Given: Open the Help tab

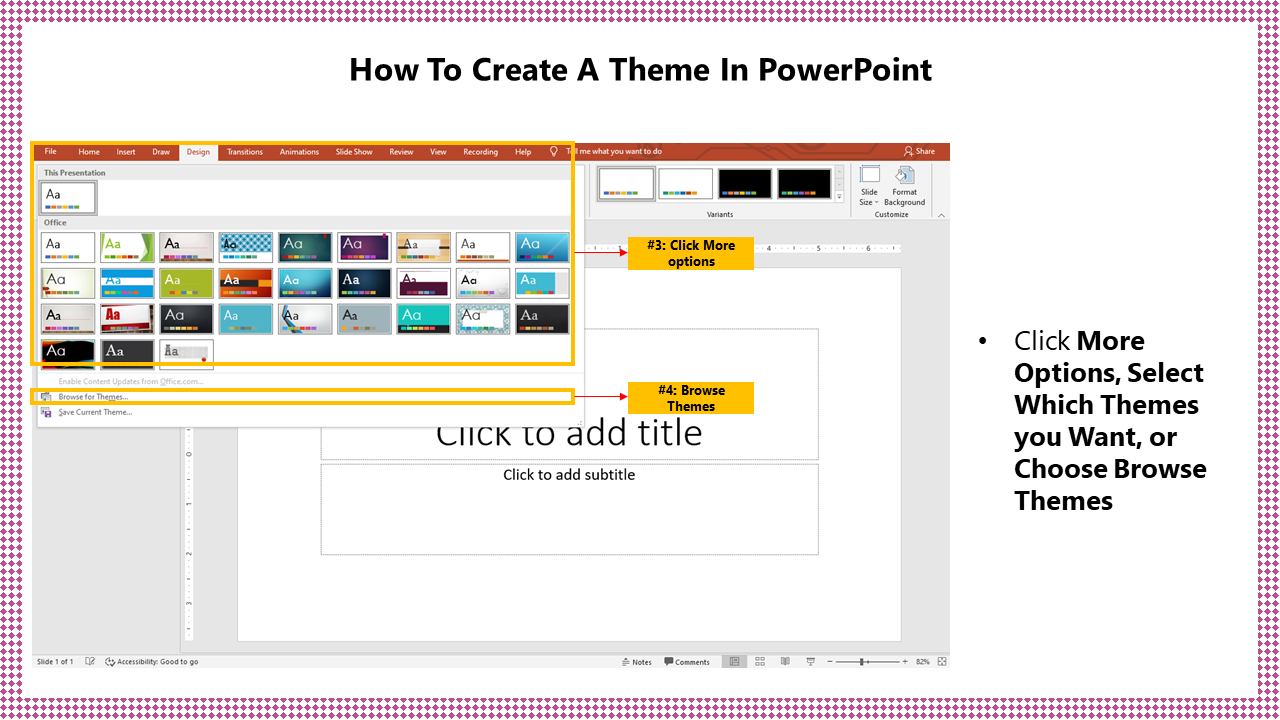Looking at the screenshot, I should [523, 152].
